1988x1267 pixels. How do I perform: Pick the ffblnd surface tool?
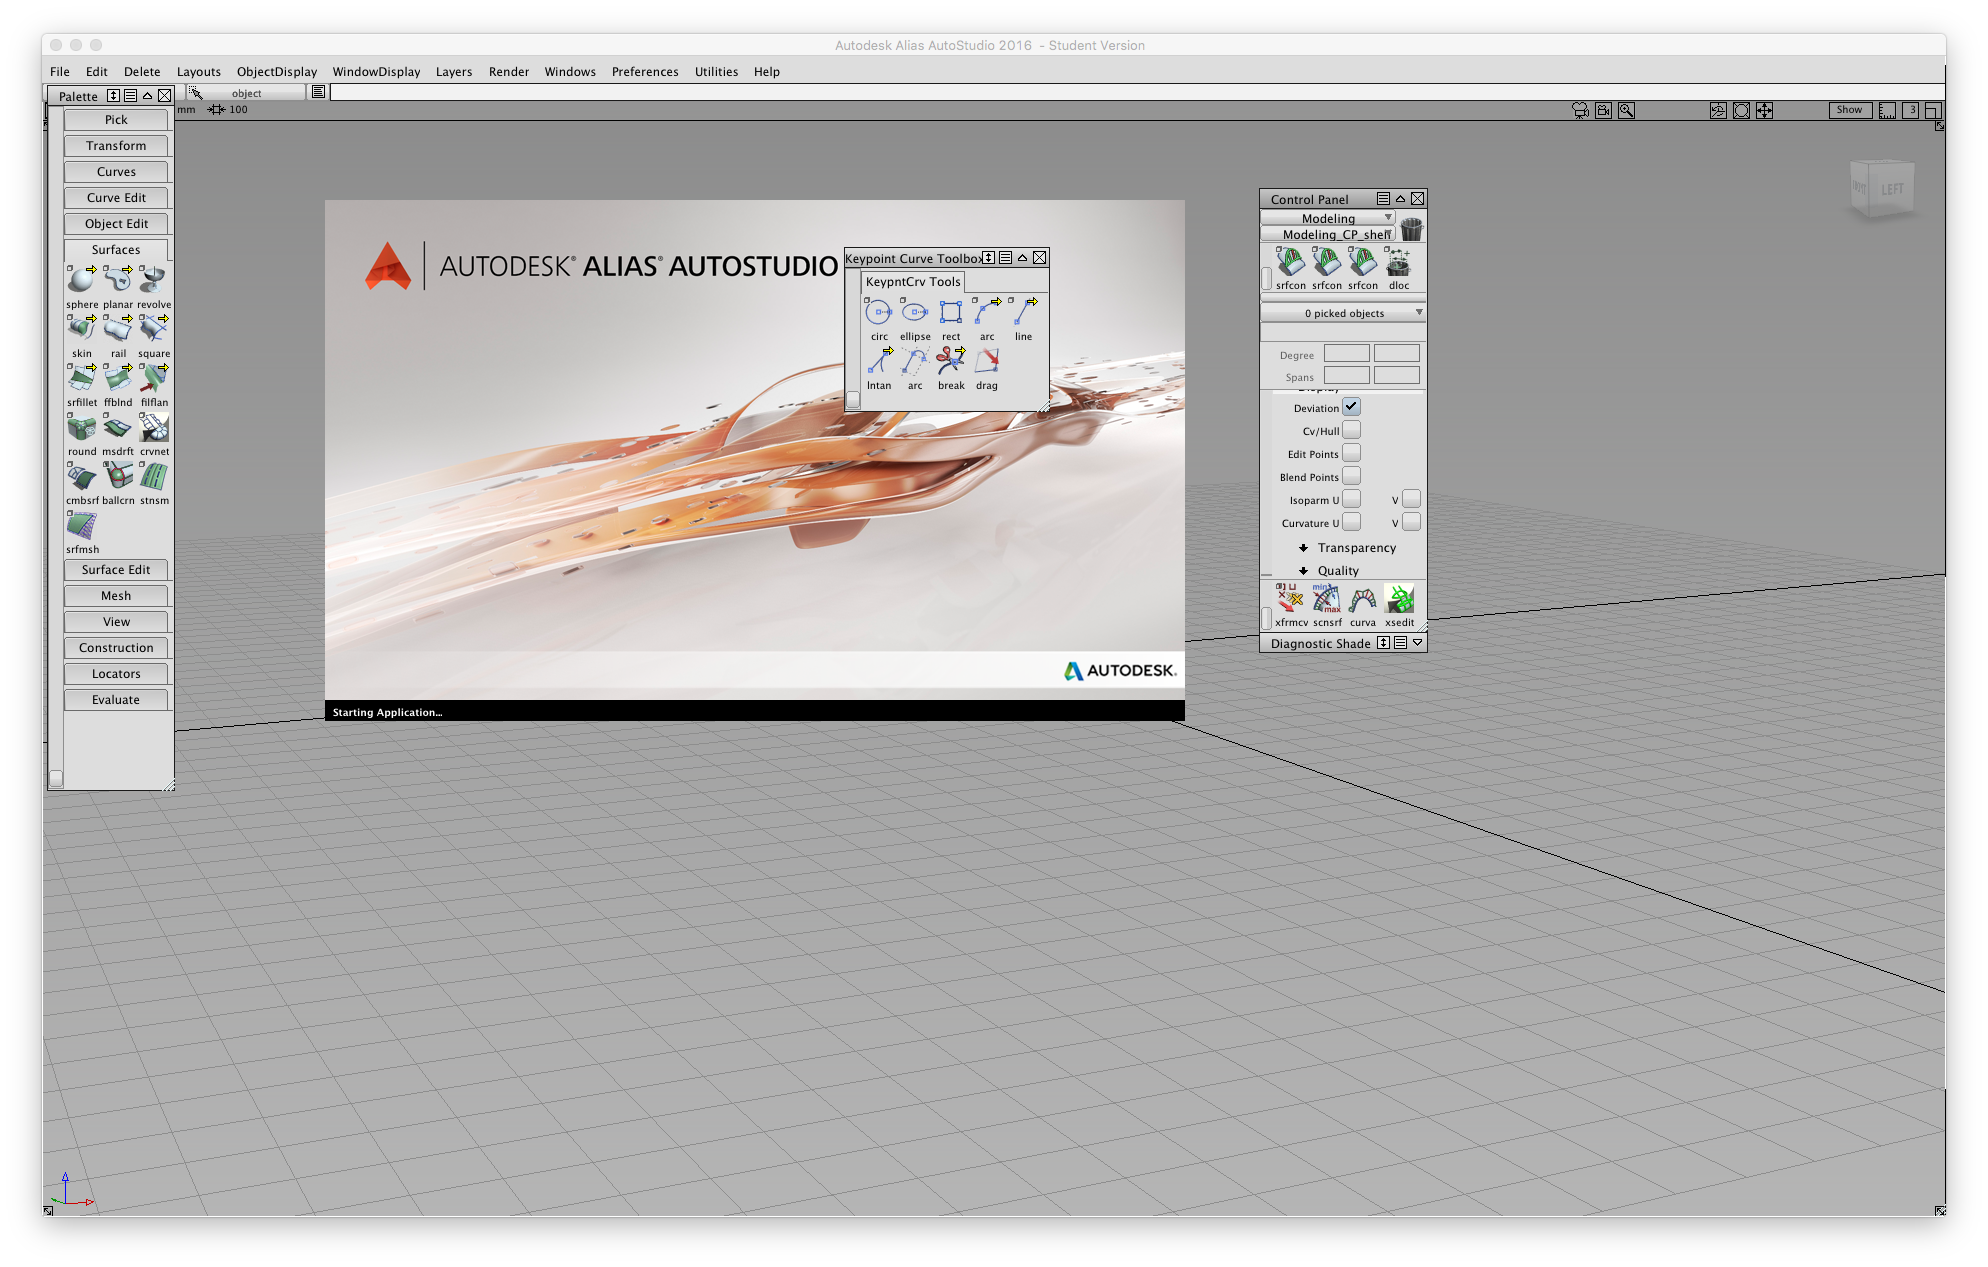coord(117,378)
